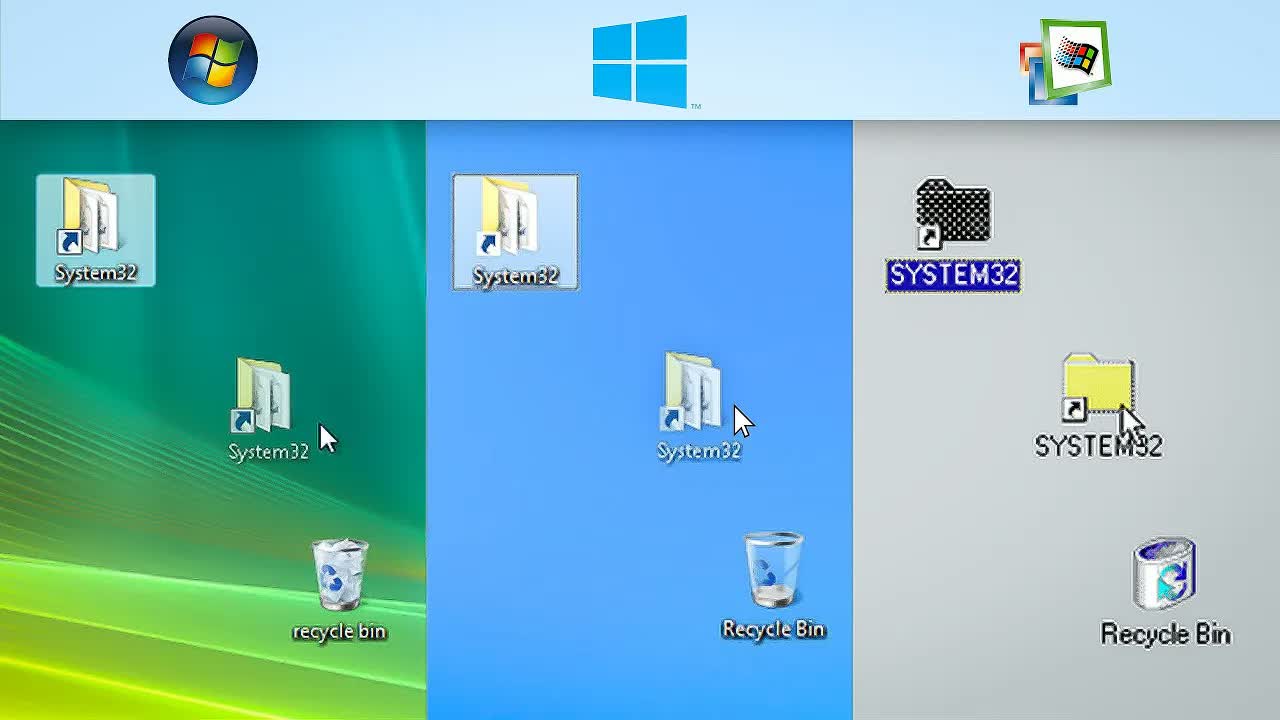Select the dithered black SYSTEM32 folder icon in the grey panel
The height and width of the screenshot is (720, 1280).
pos(954,213)
